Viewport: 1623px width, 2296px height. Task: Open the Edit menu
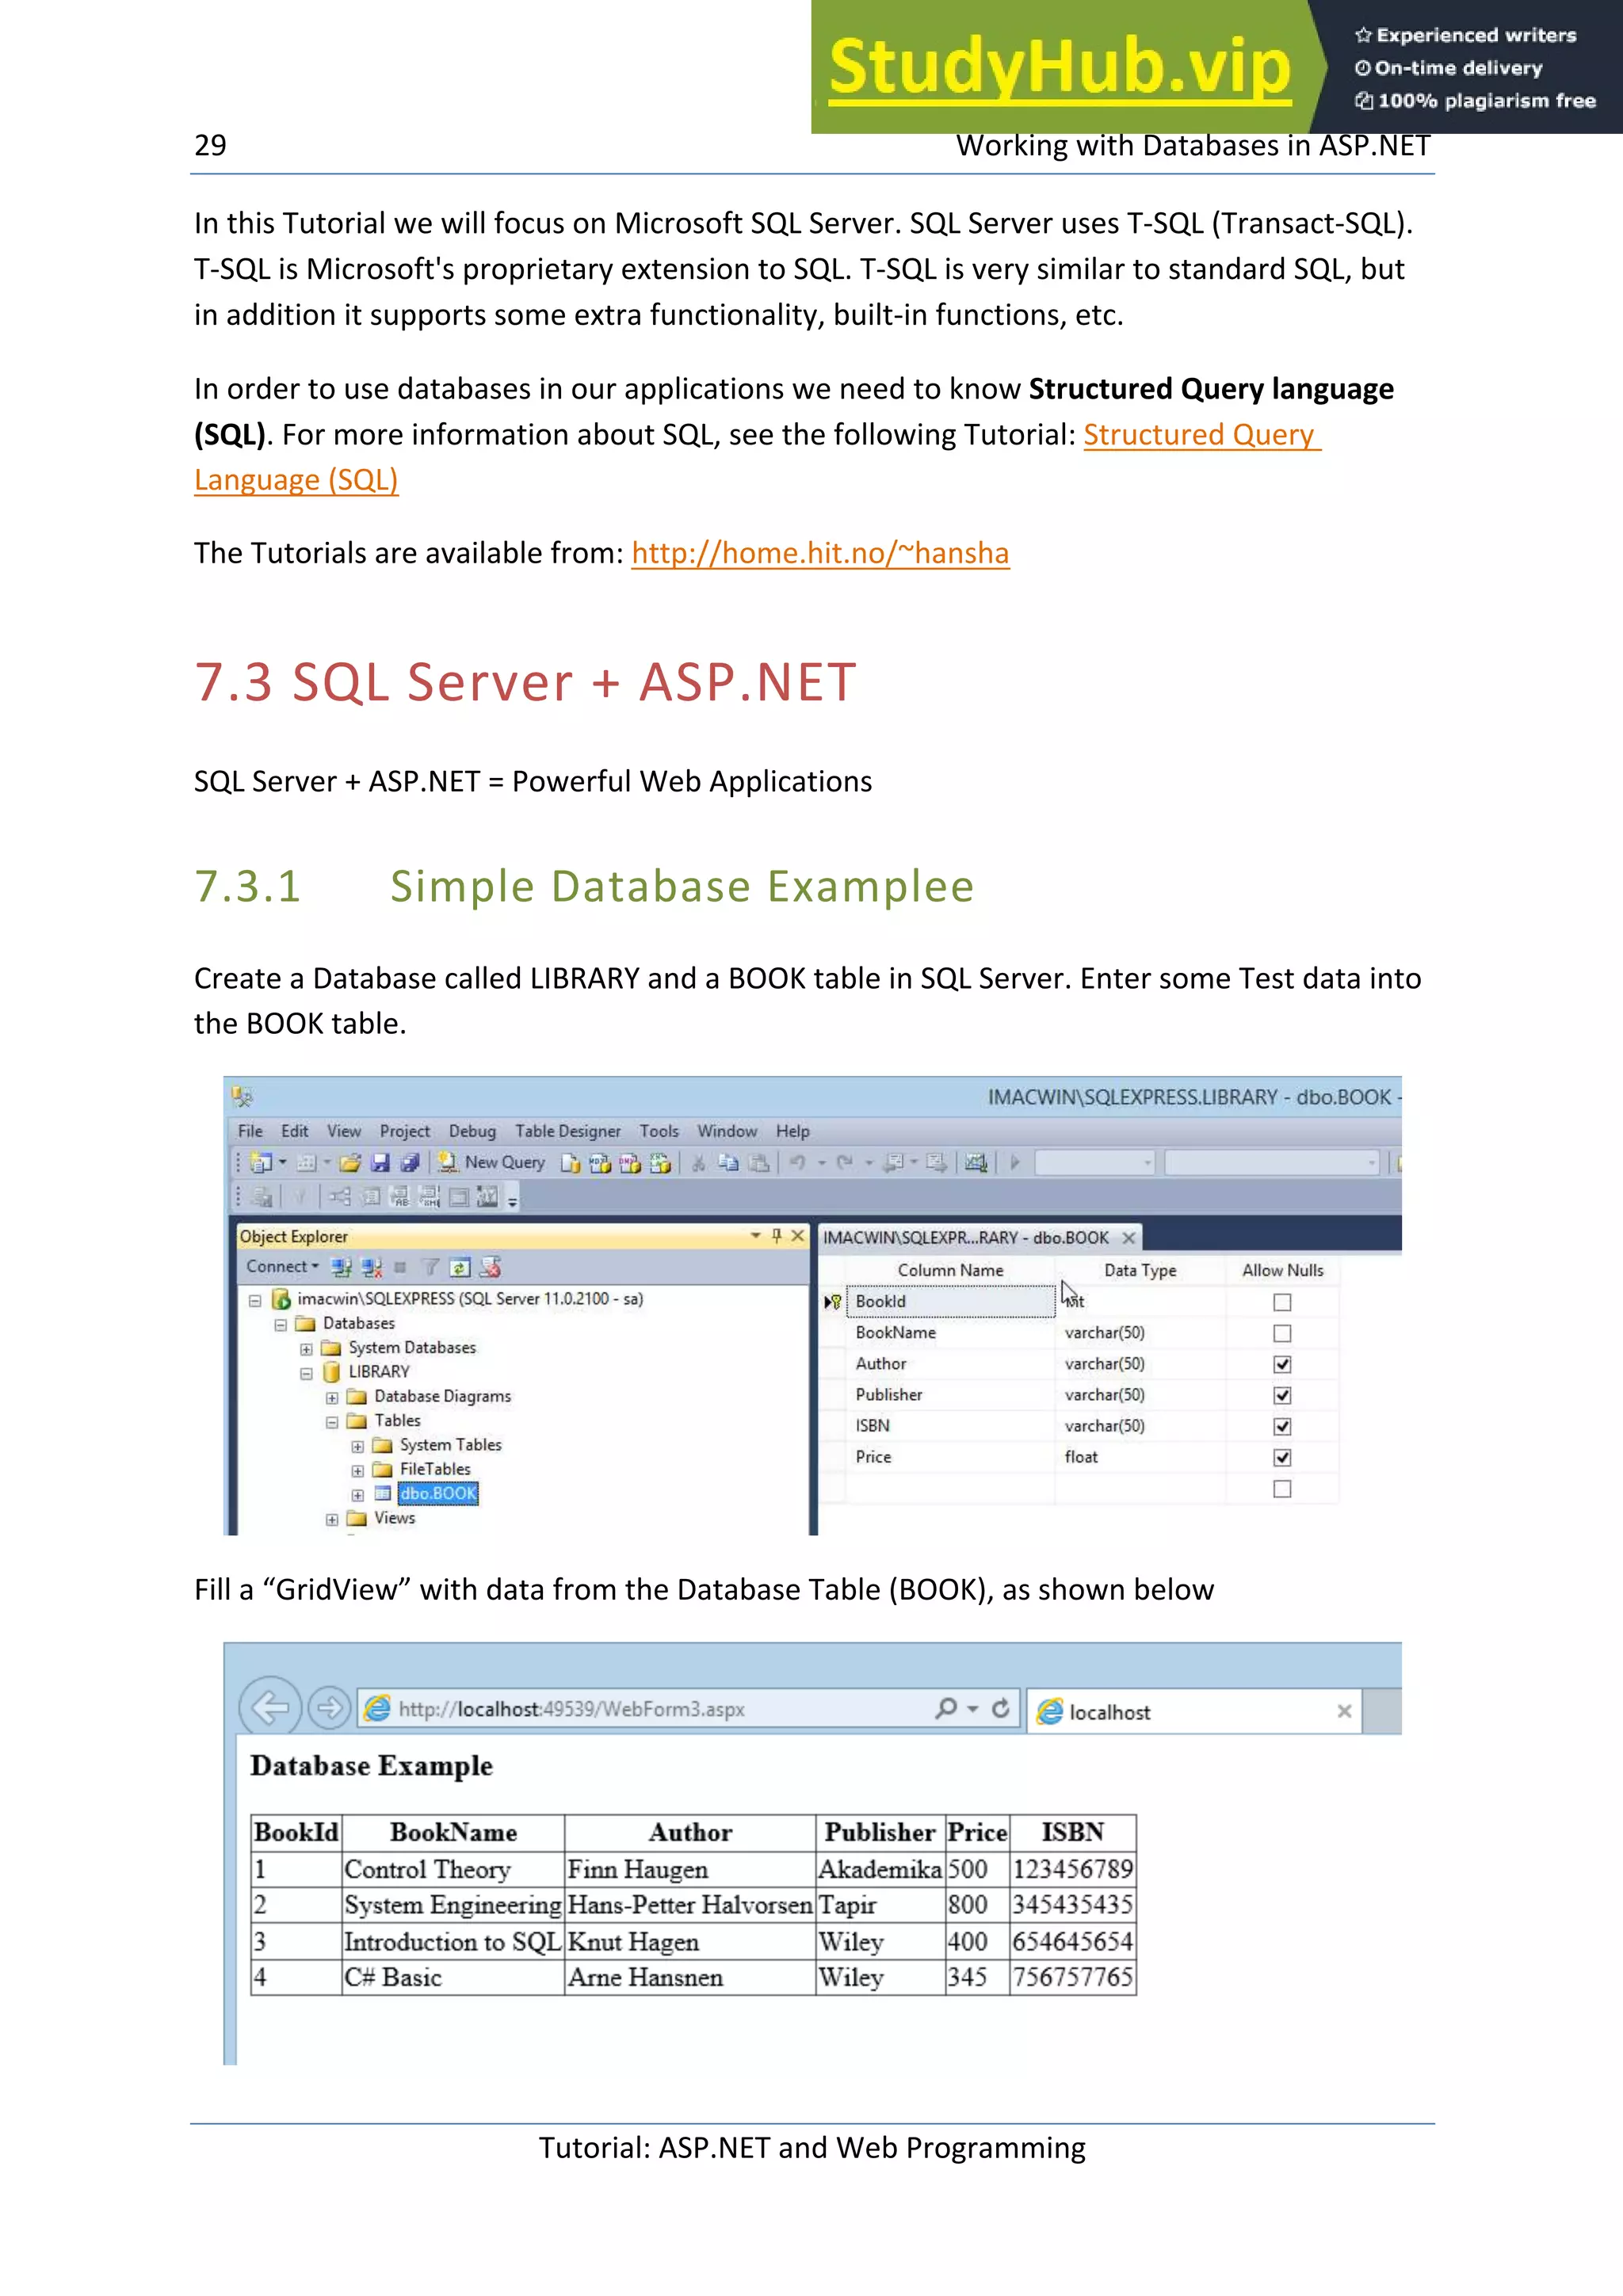click(x=294, y=1131)
